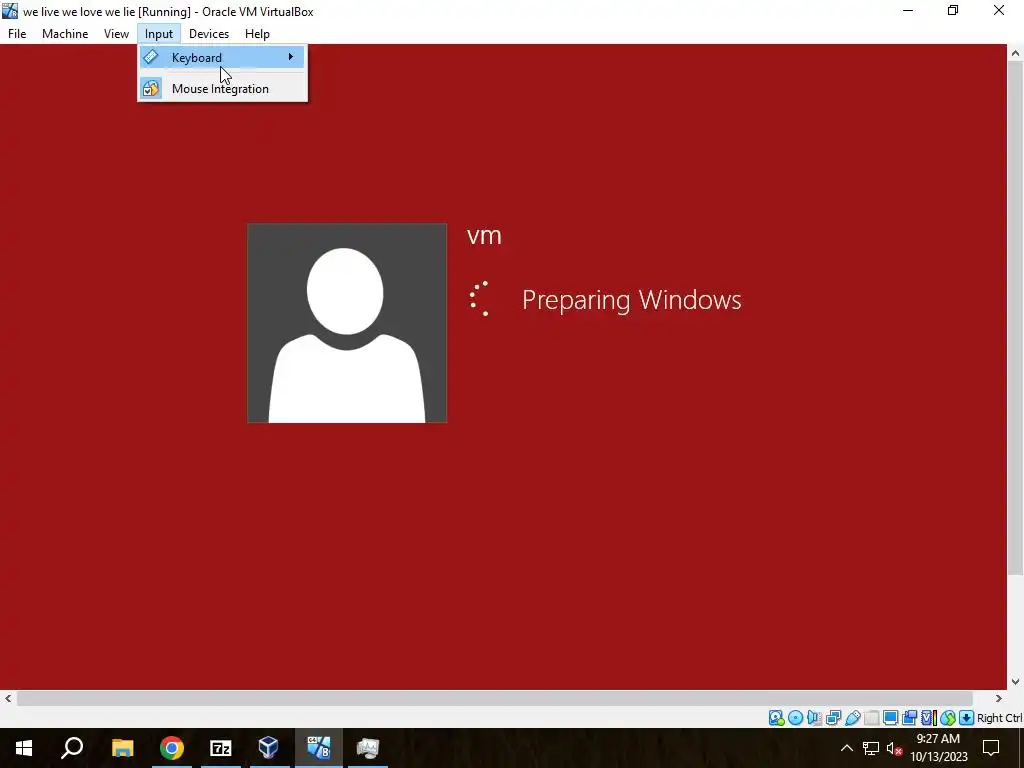Open 7-Zip from the taskbar
Image resolution: width=1024 pixels, height=768 pixels.
221,748
